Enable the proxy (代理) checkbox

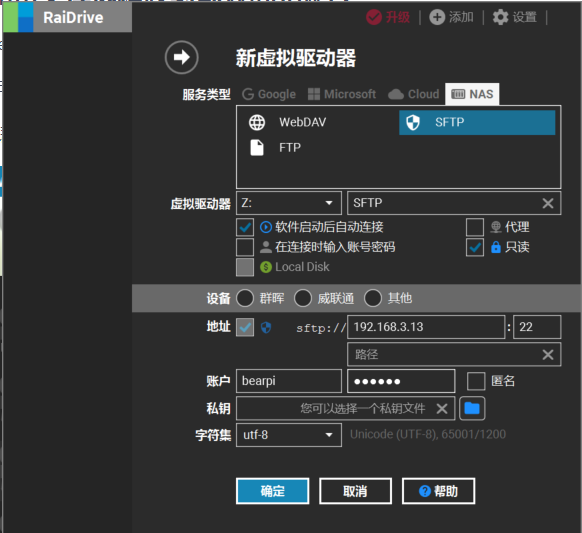point(475,227)
